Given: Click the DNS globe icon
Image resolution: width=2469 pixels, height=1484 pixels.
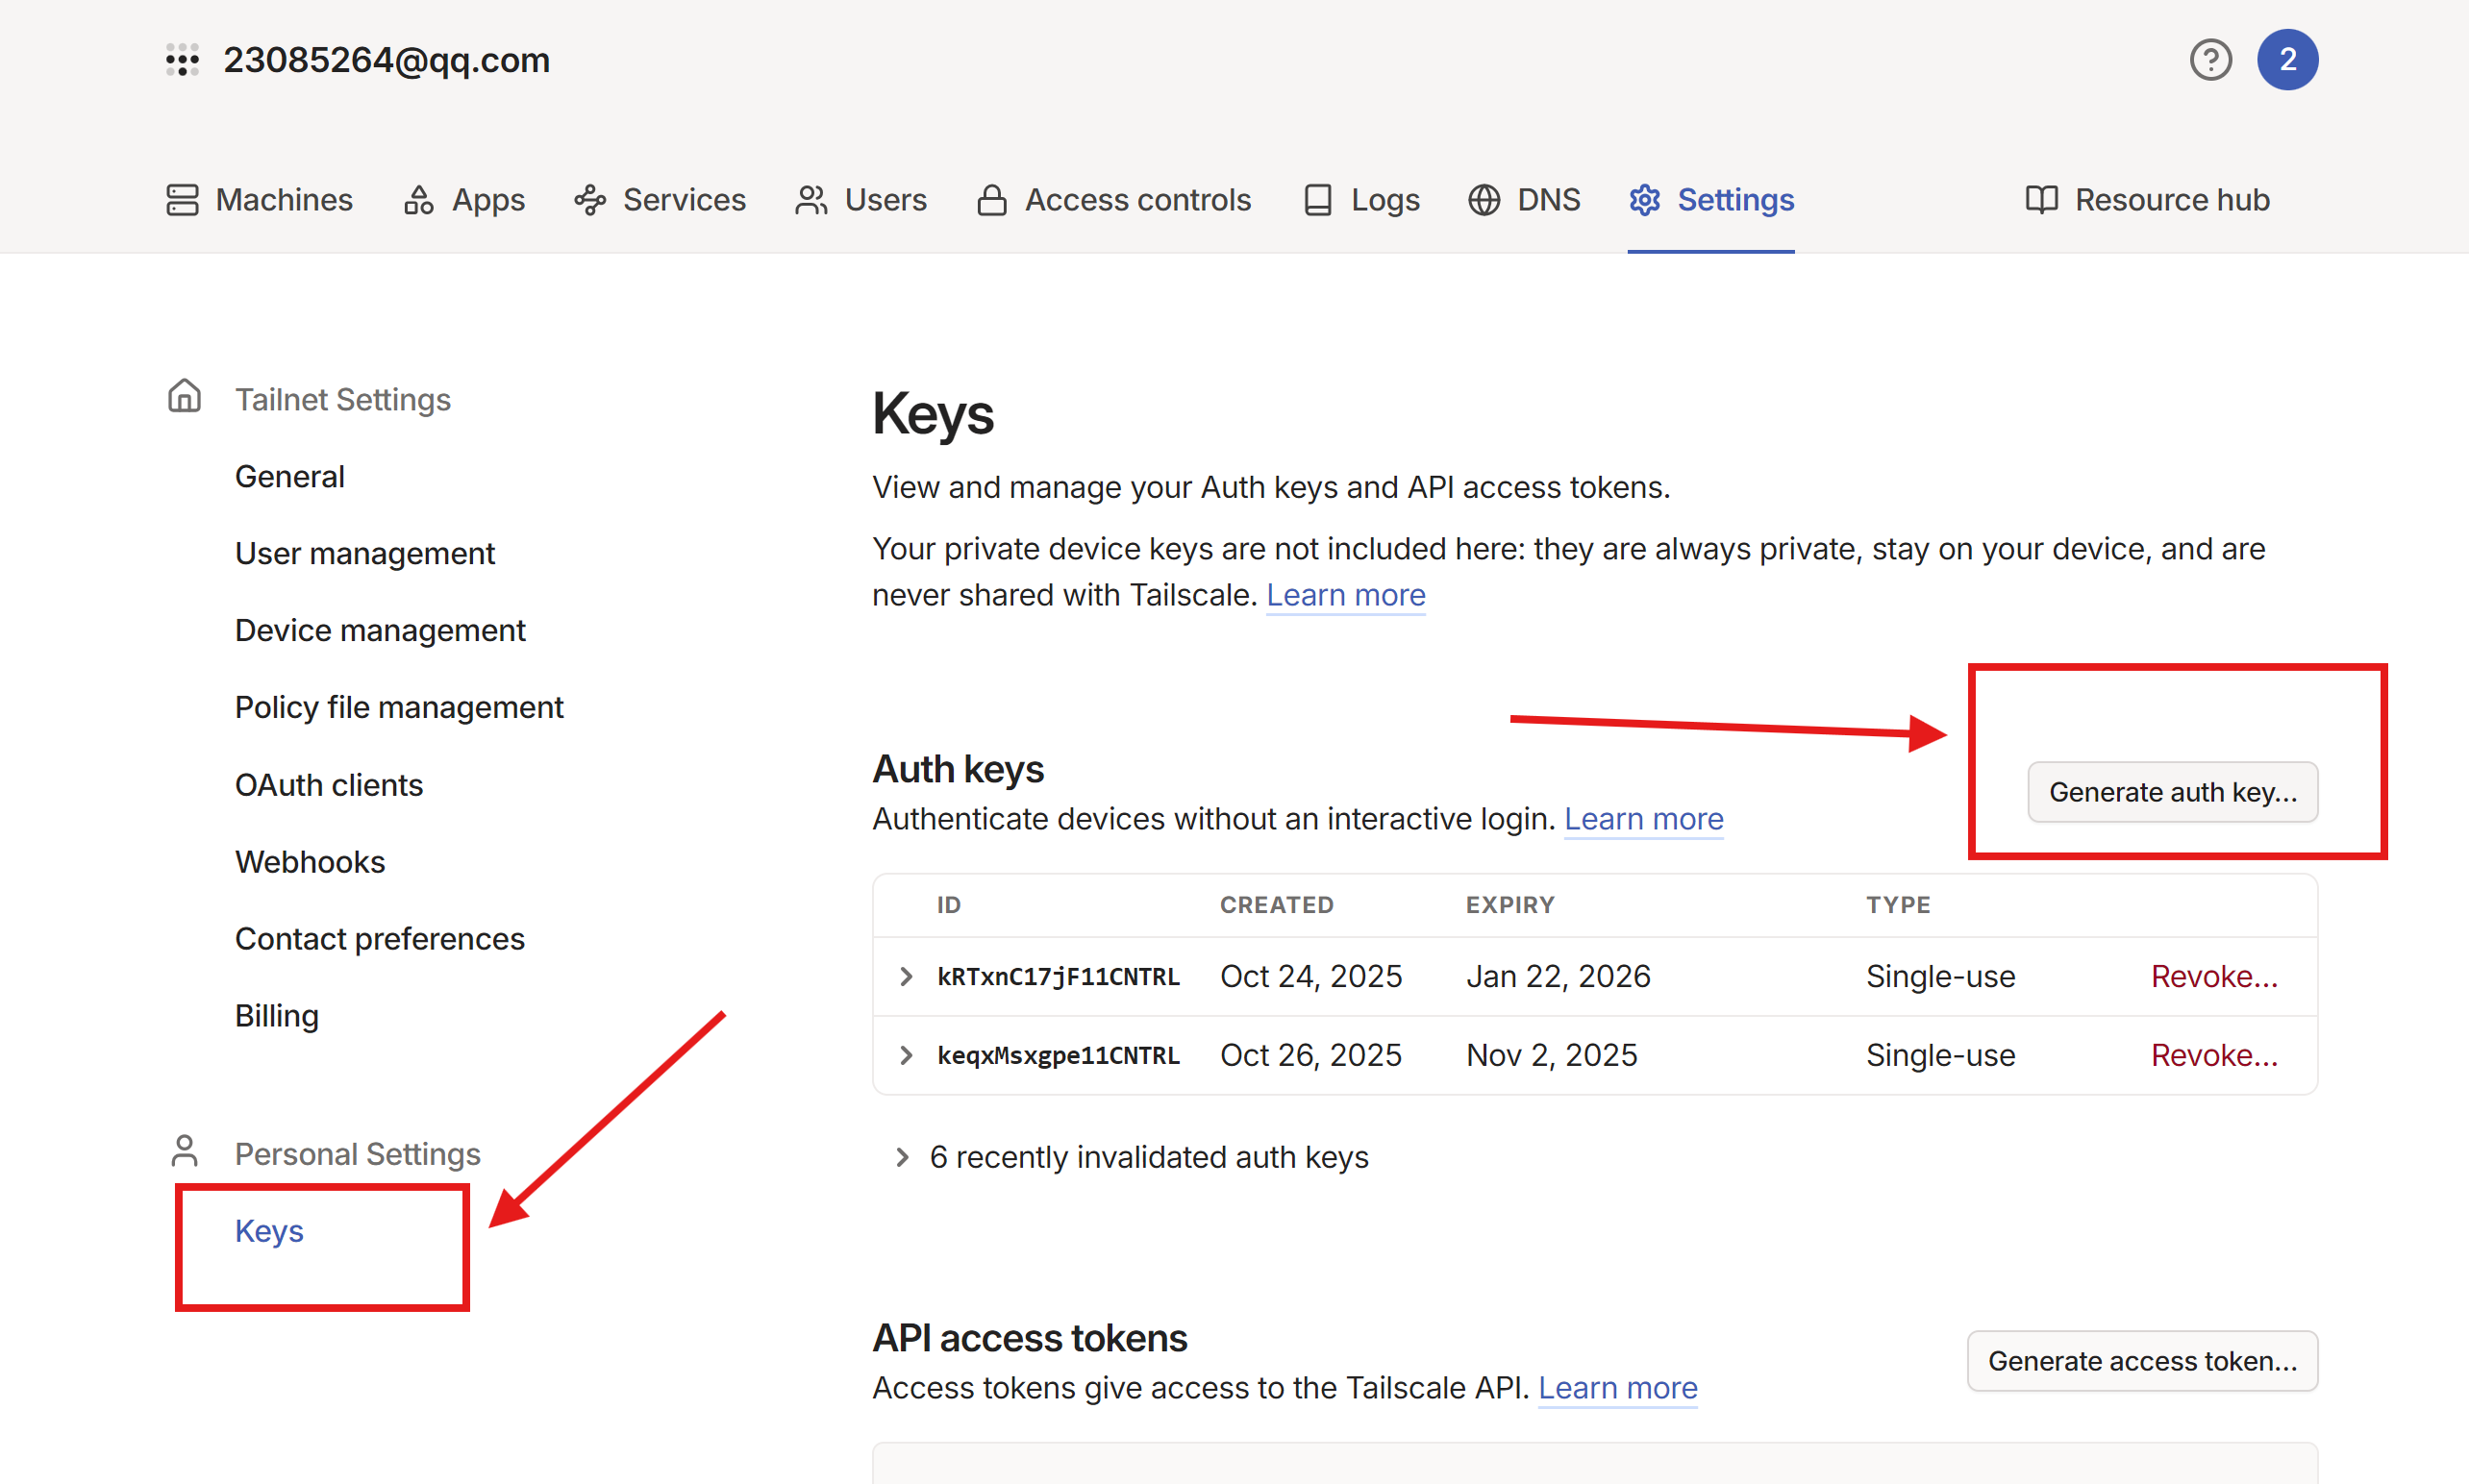Looking at the screenshot, I should coord(1483,200).
